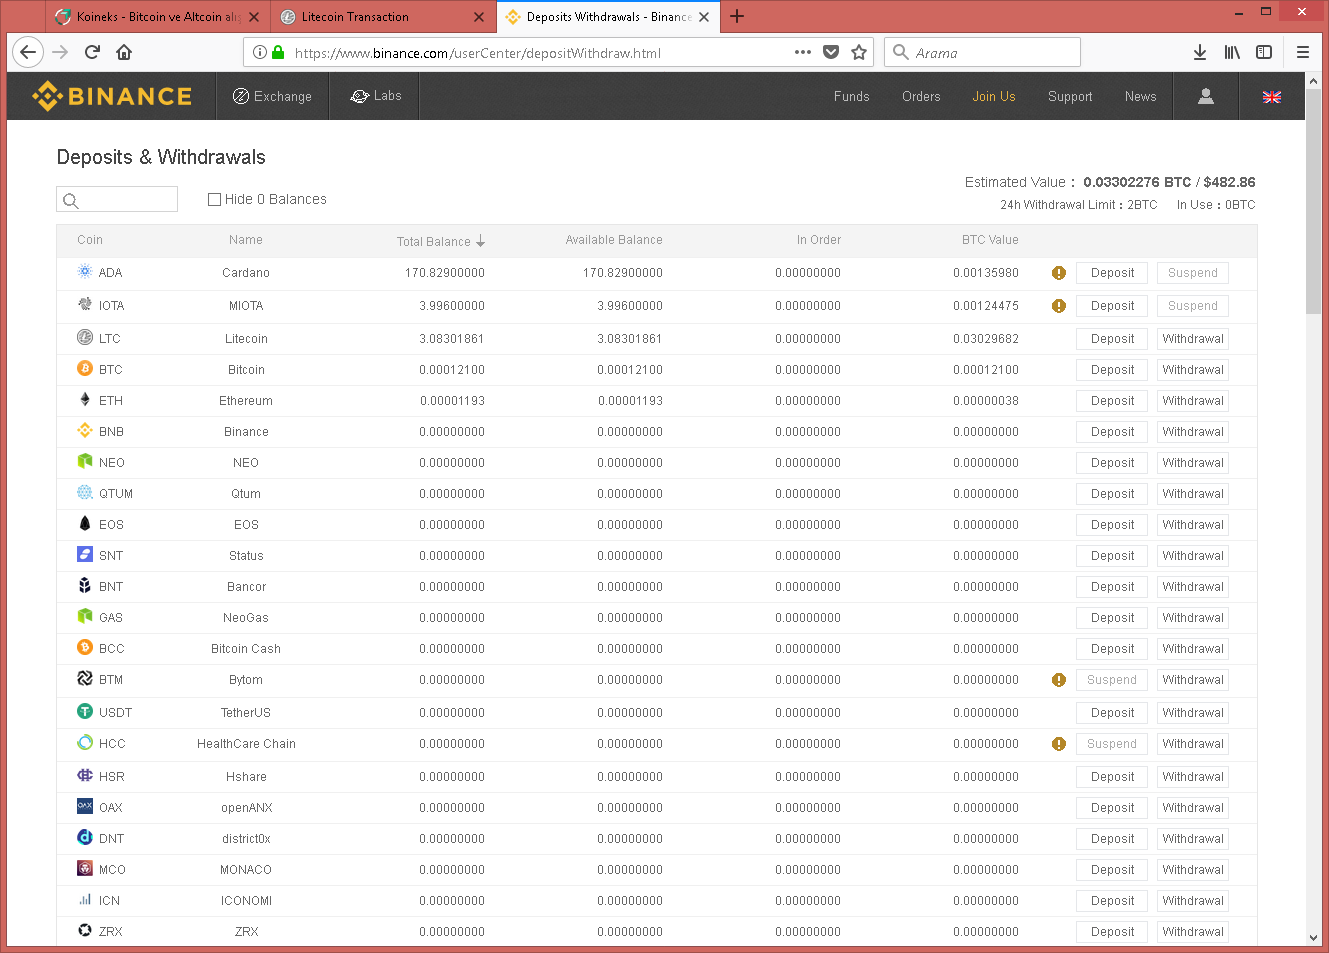Enable Hide 0 Balances checkbox
This screenshot has width=1329, height=953.
[x=214, y=199]
